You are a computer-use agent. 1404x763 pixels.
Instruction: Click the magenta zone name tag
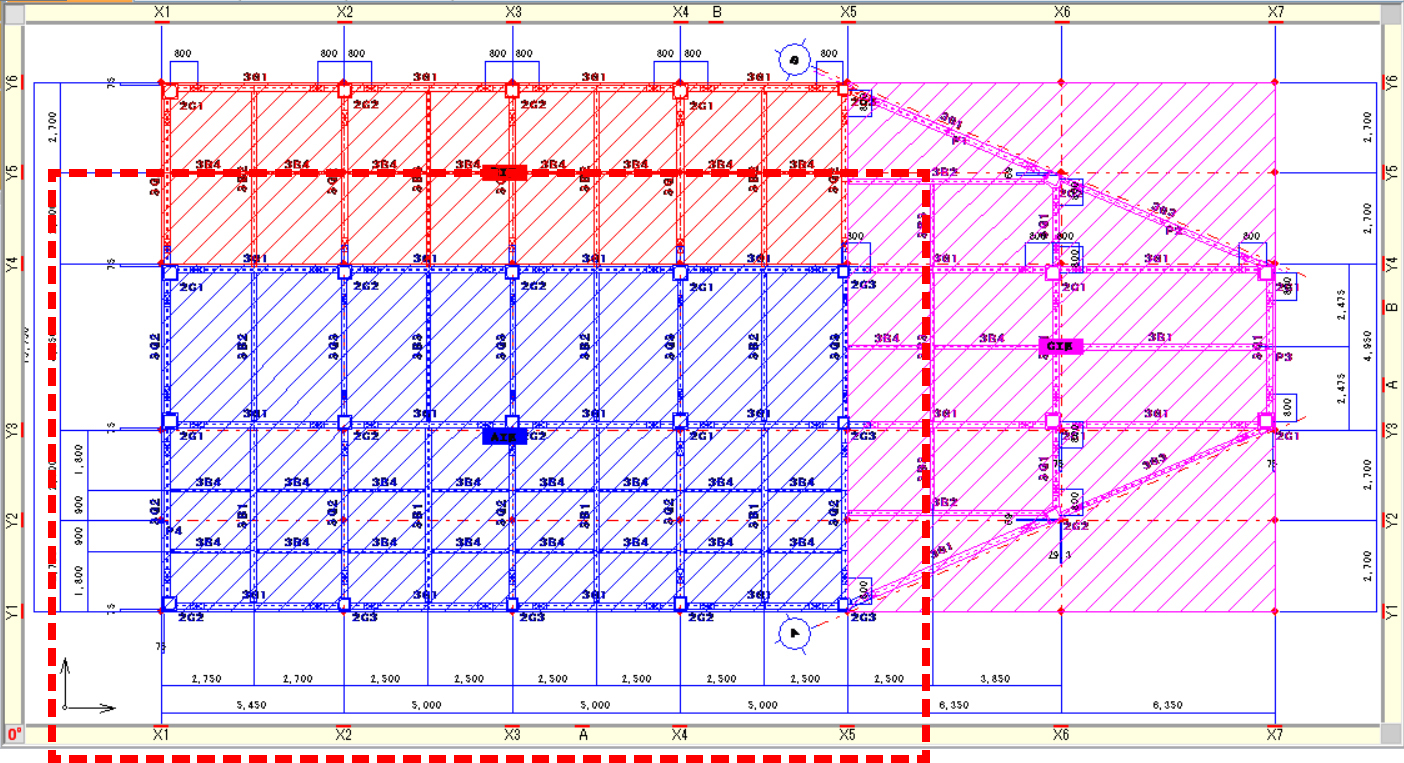click(1061, 346)
